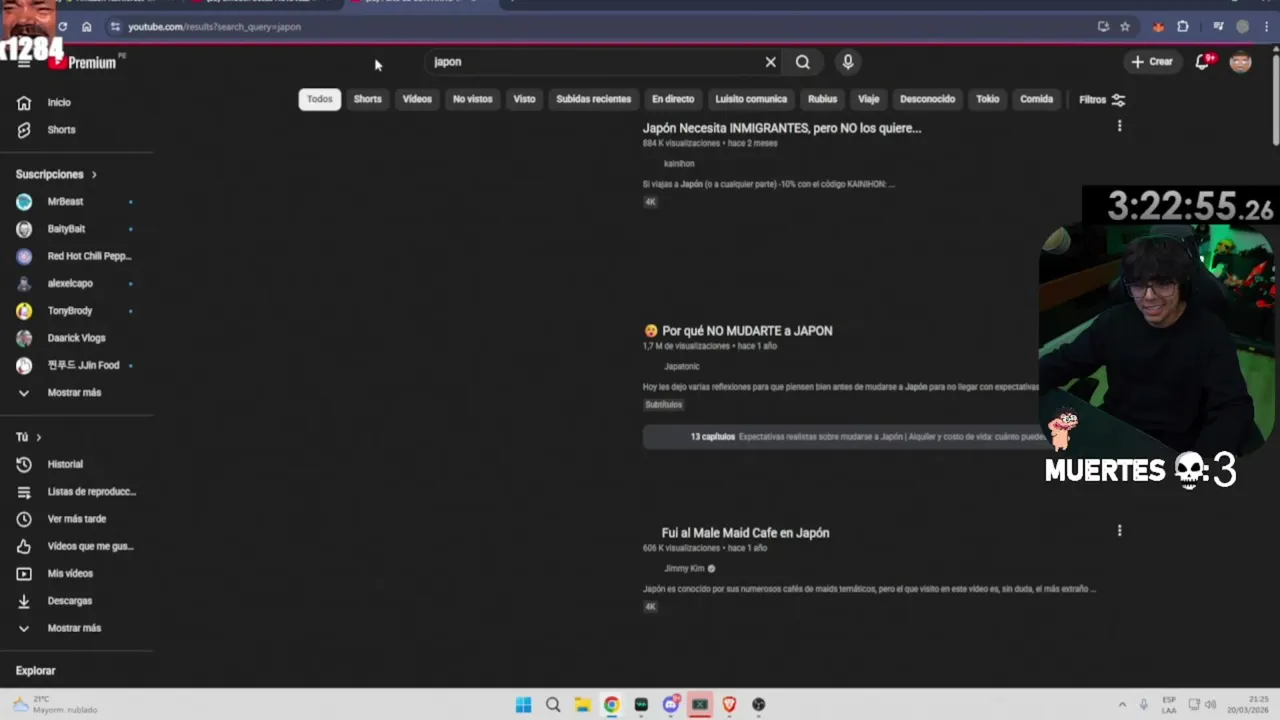Open Ver más tarde
This screenshot has width=1280, height=720.
click(78, 519)
